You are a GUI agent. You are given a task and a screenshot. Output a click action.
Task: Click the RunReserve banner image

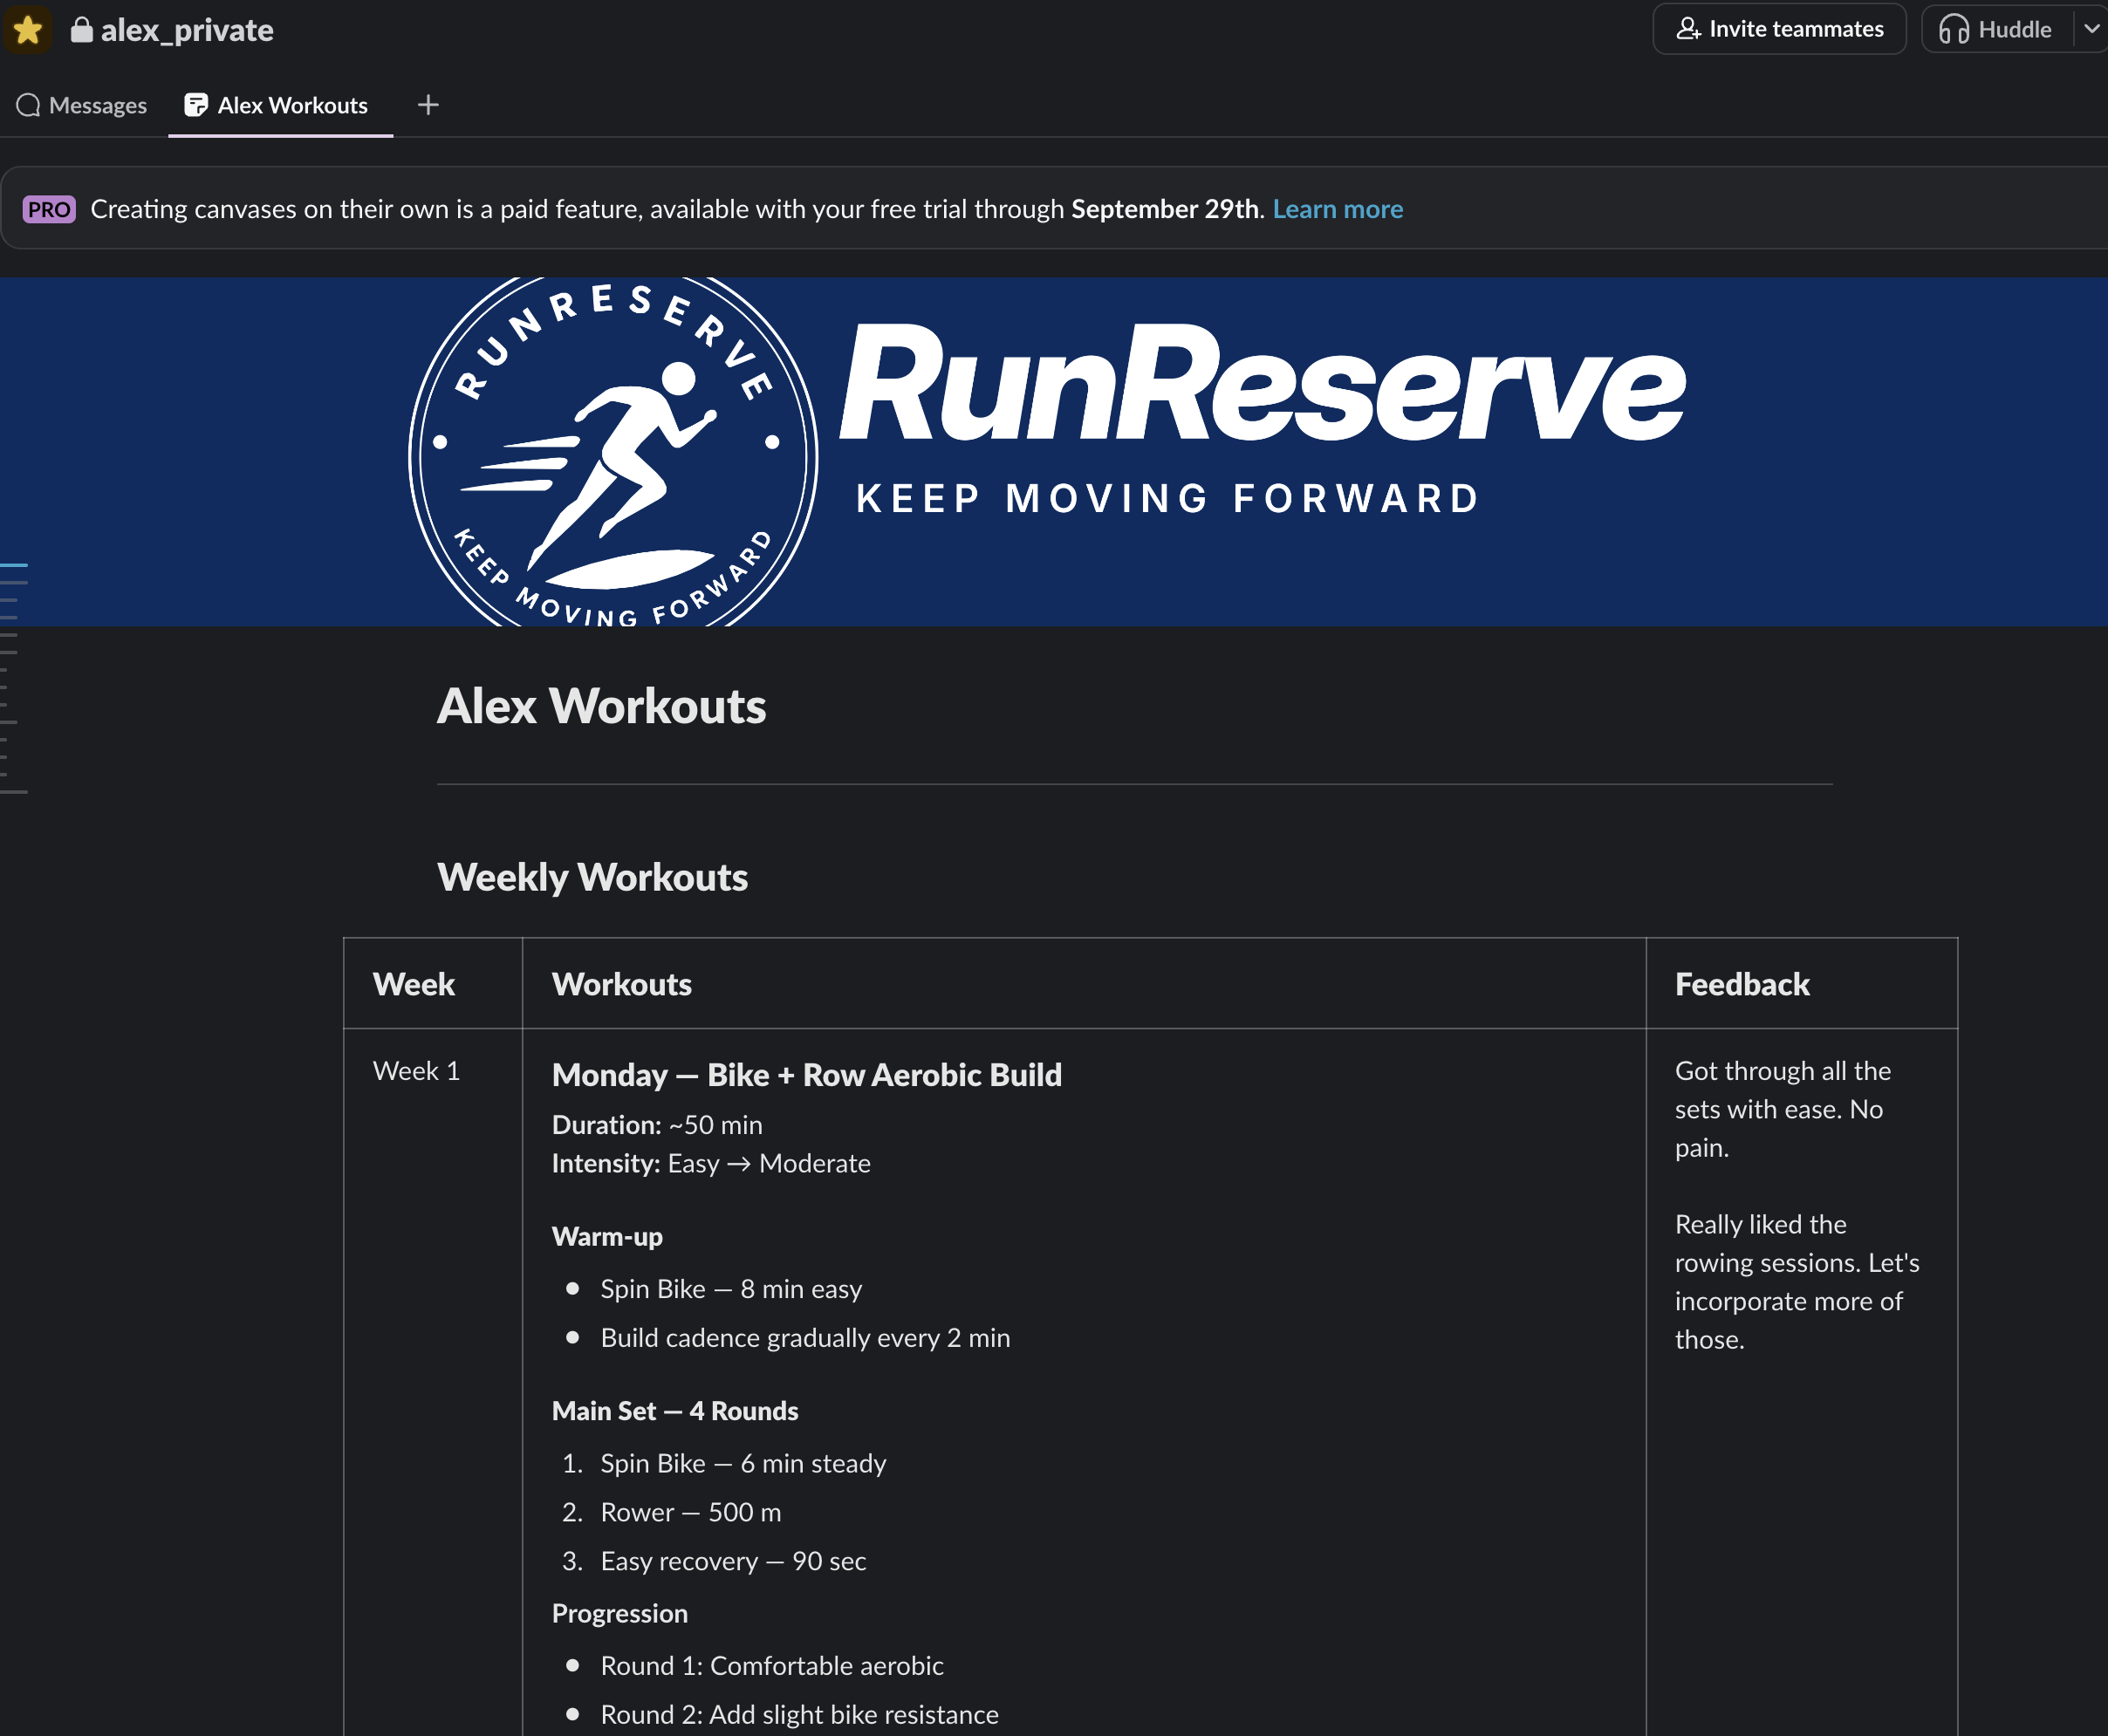[x=1054, y=452]
